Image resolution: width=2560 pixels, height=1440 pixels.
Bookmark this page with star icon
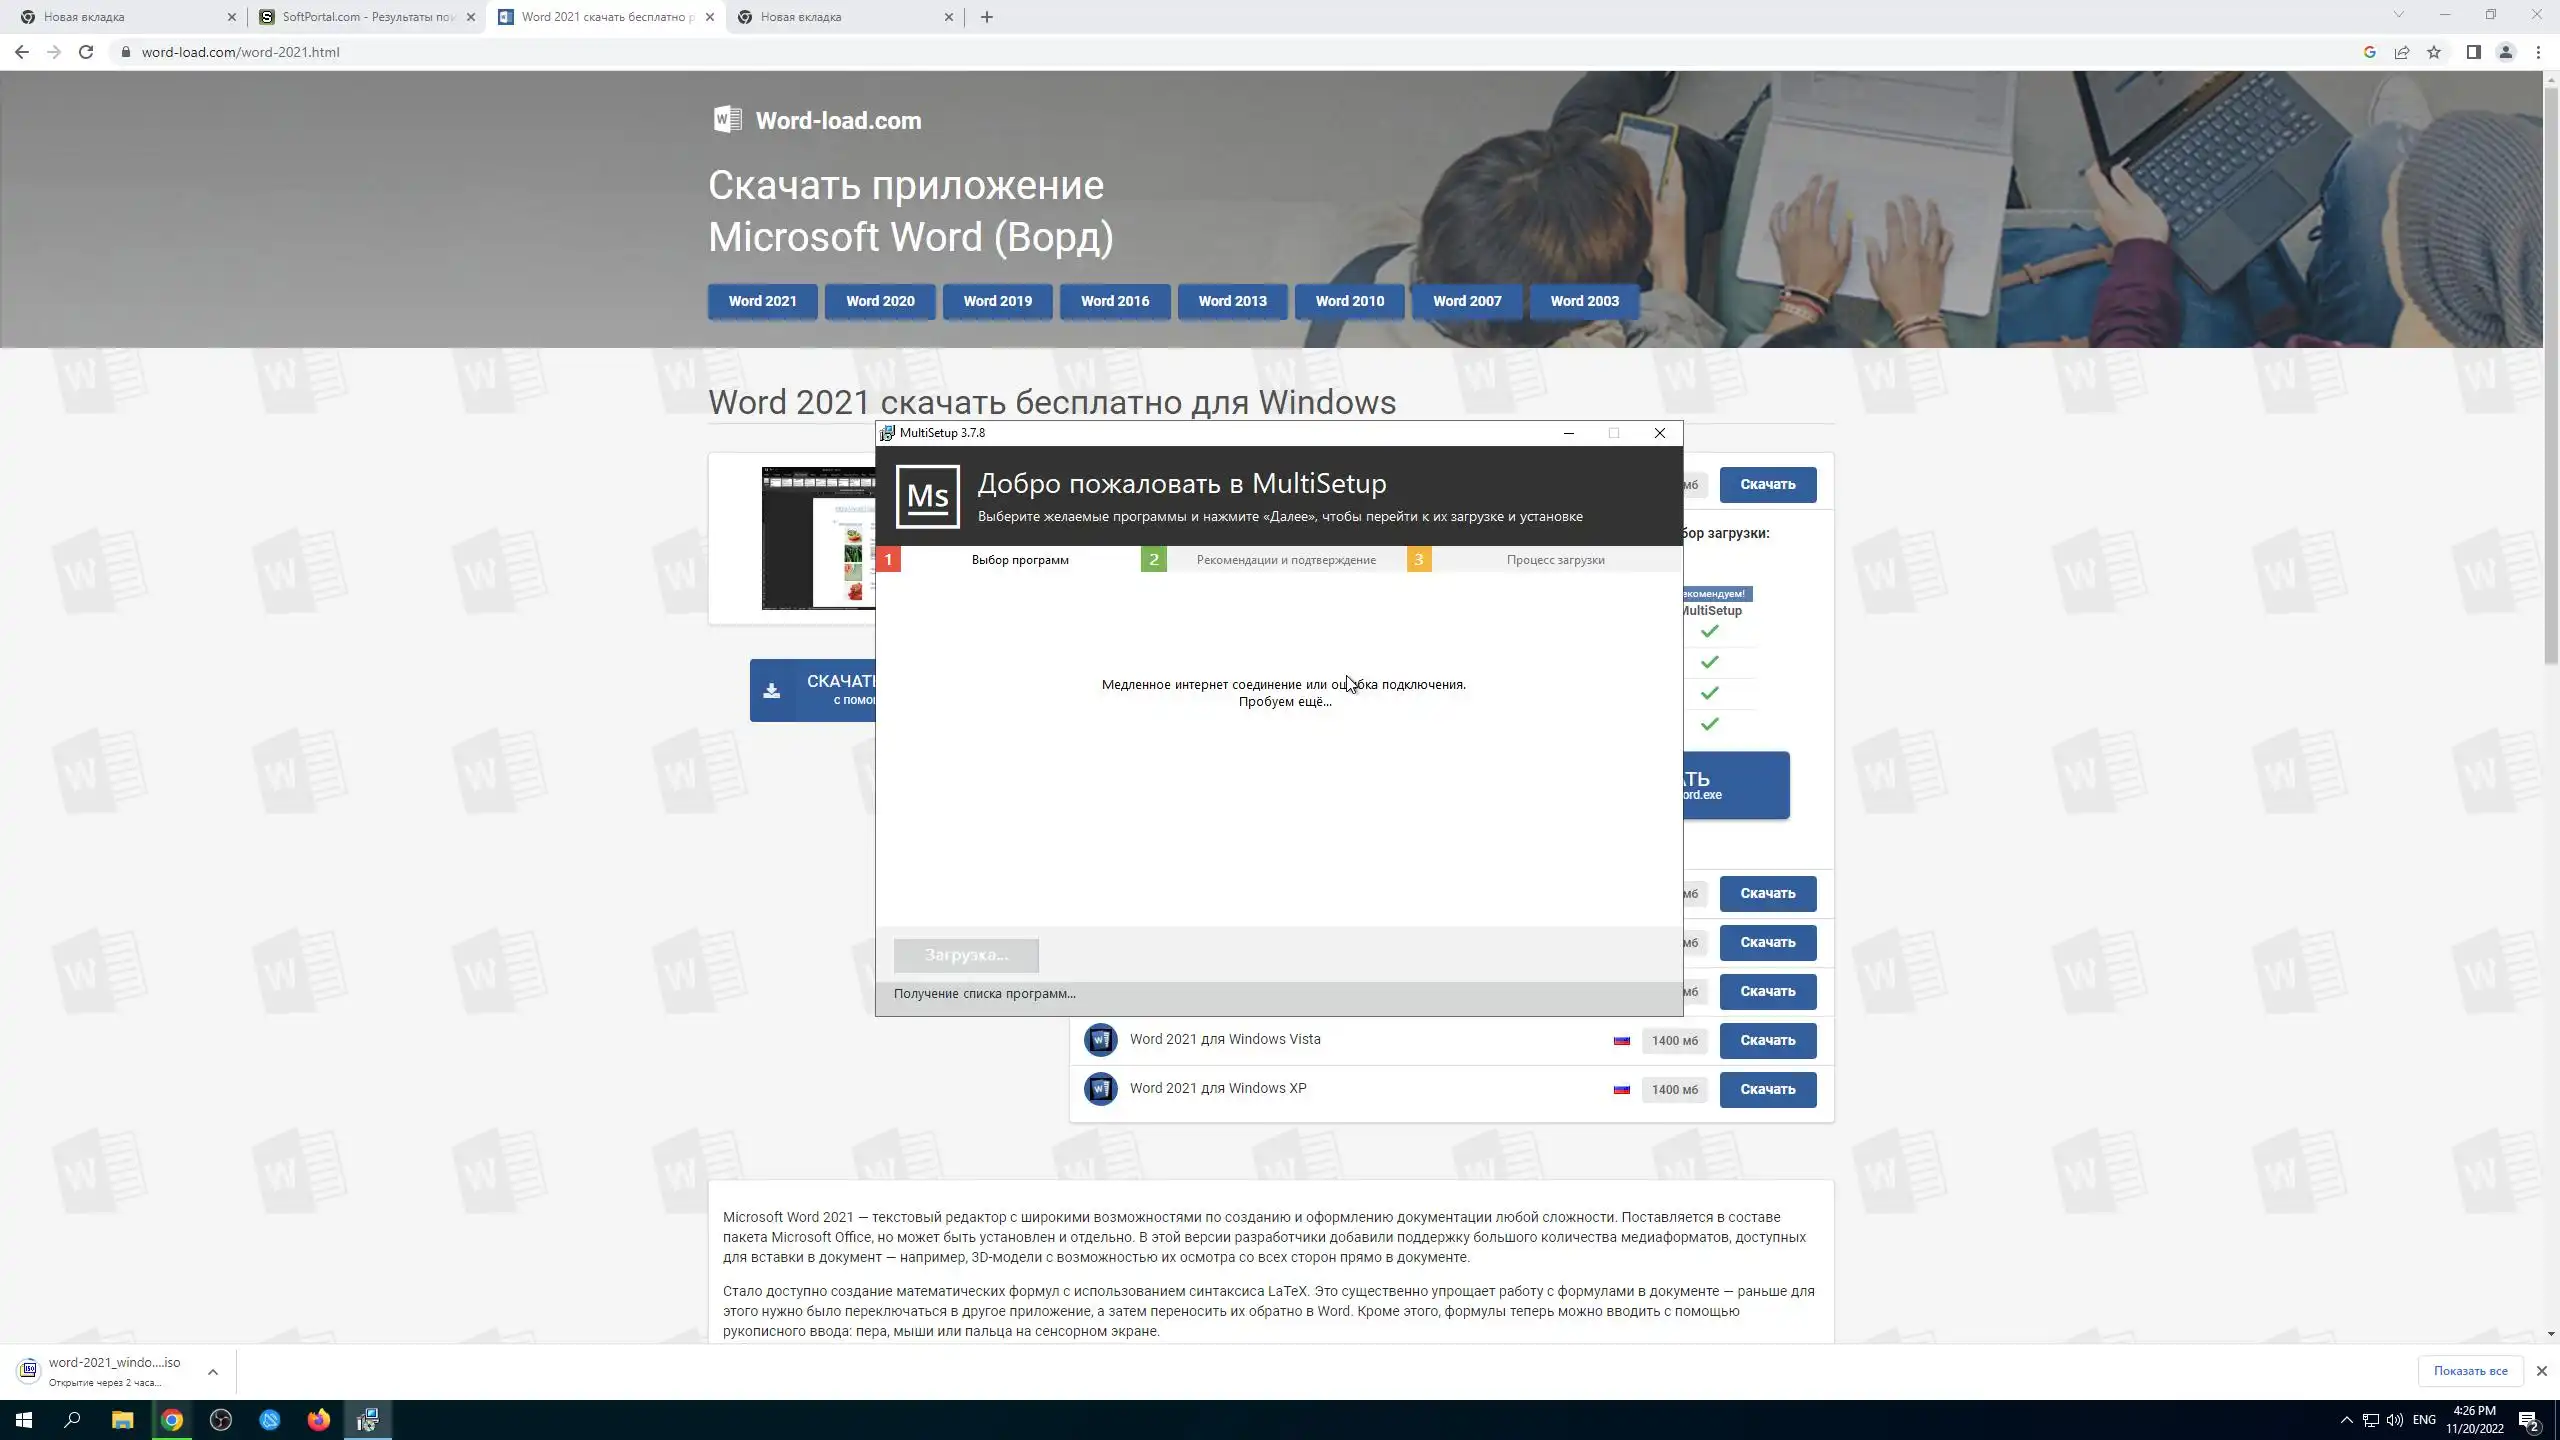coord(2434,52)
